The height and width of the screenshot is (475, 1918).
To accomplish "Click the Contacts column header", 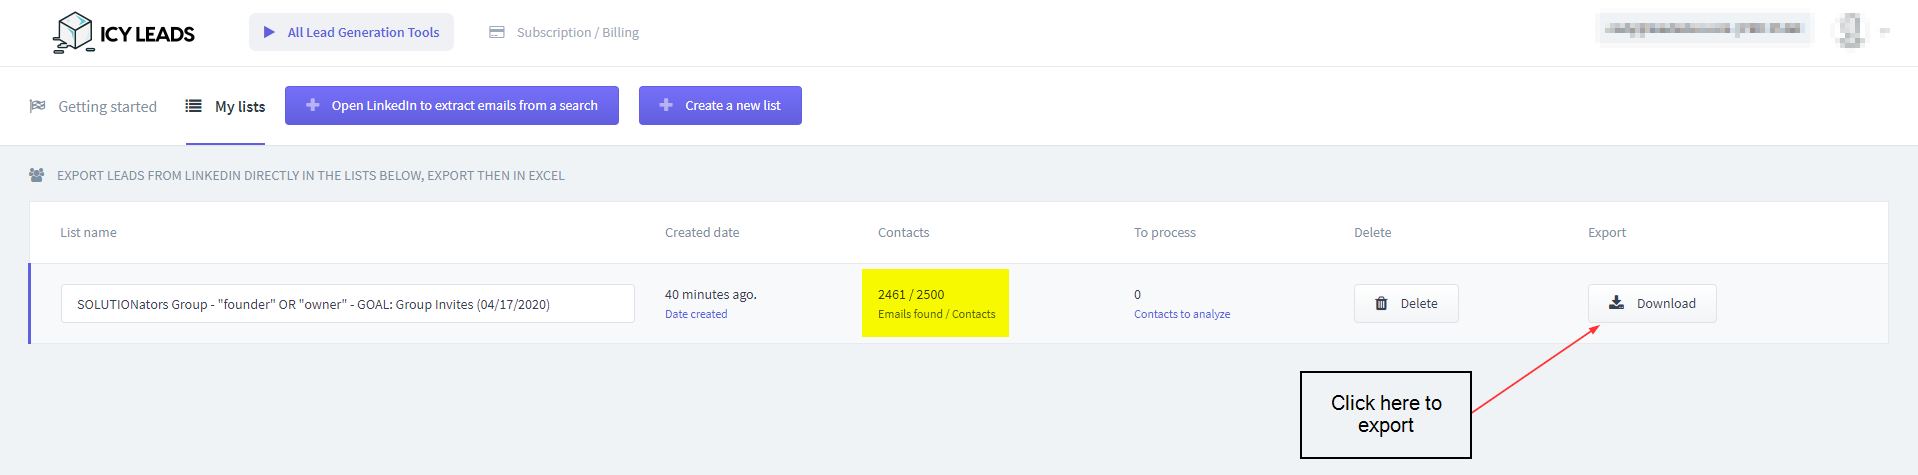I will point(903,232).
